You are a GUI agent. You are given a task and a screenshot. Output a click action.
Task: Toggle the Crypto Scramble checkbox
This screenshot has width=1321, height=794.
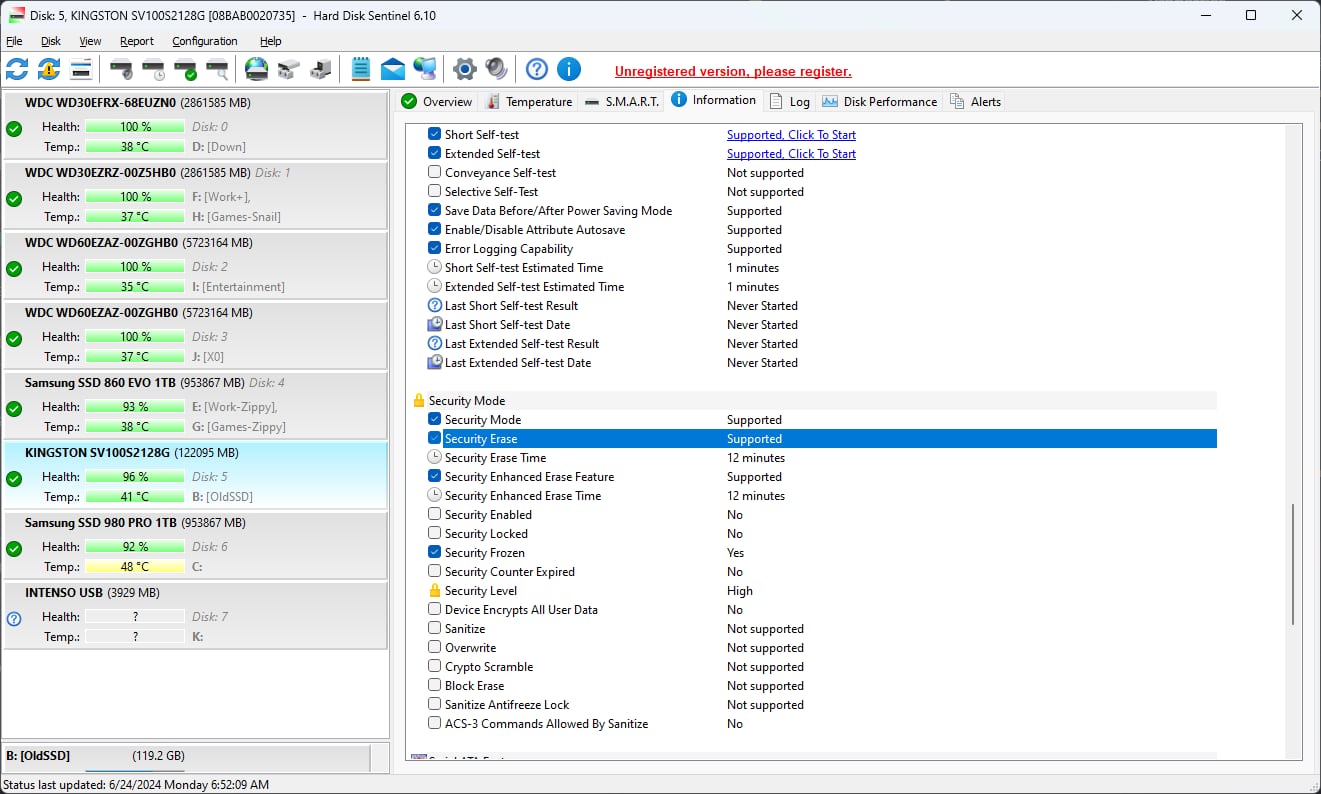(434, 667)
